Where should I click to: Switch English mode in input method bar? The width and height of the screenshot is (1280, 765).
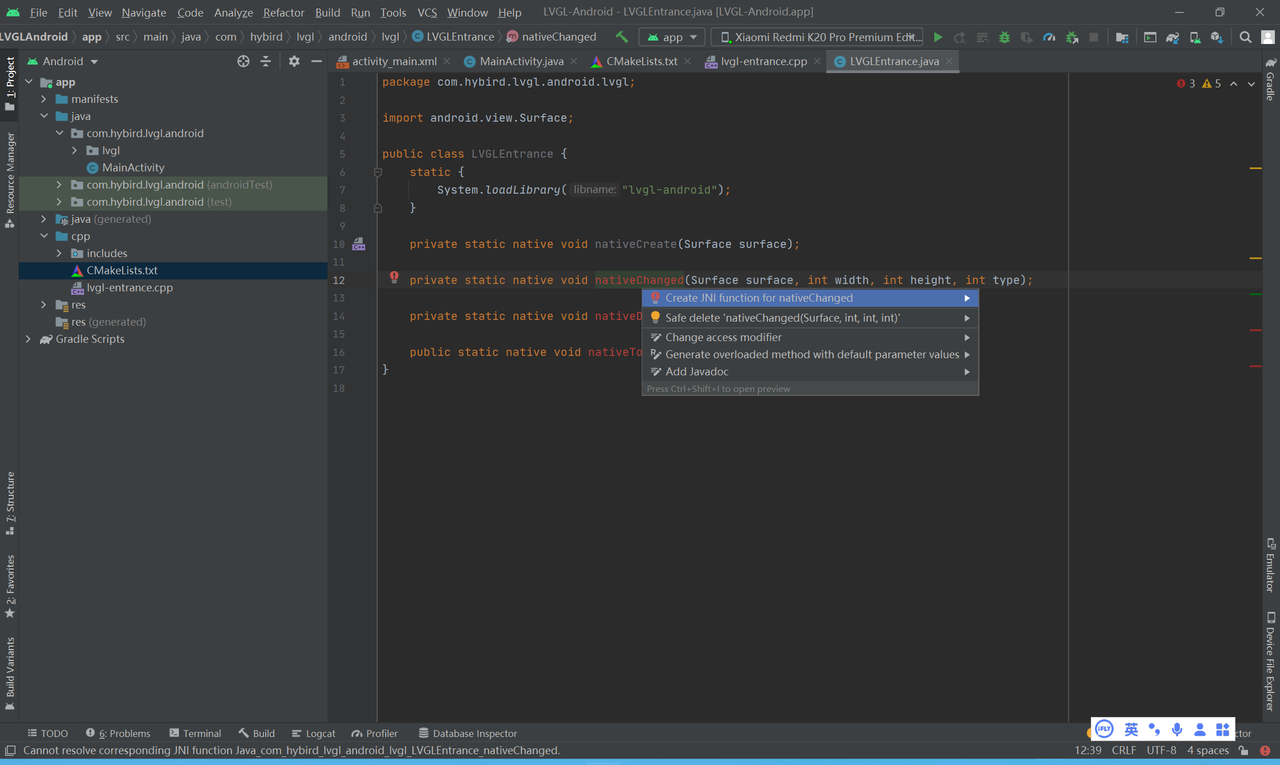tap(1131, 729)
